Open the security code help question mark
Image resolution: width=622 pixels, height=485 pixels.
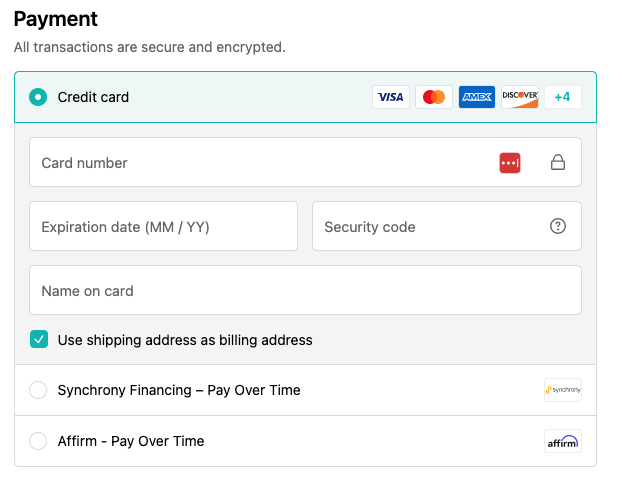click(558, 226)
